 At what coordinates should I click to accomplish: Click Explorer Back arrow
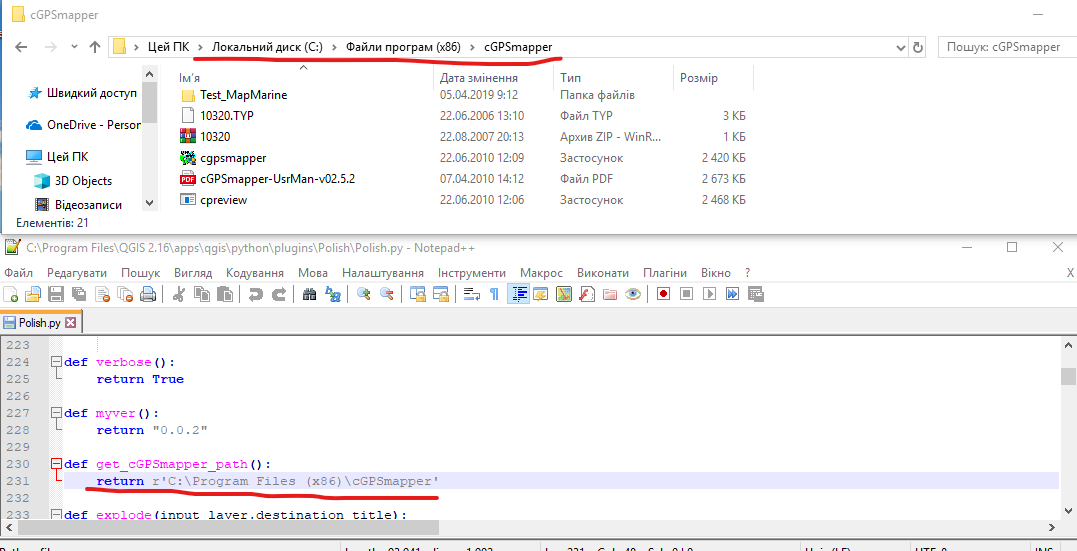pos(21,47)
